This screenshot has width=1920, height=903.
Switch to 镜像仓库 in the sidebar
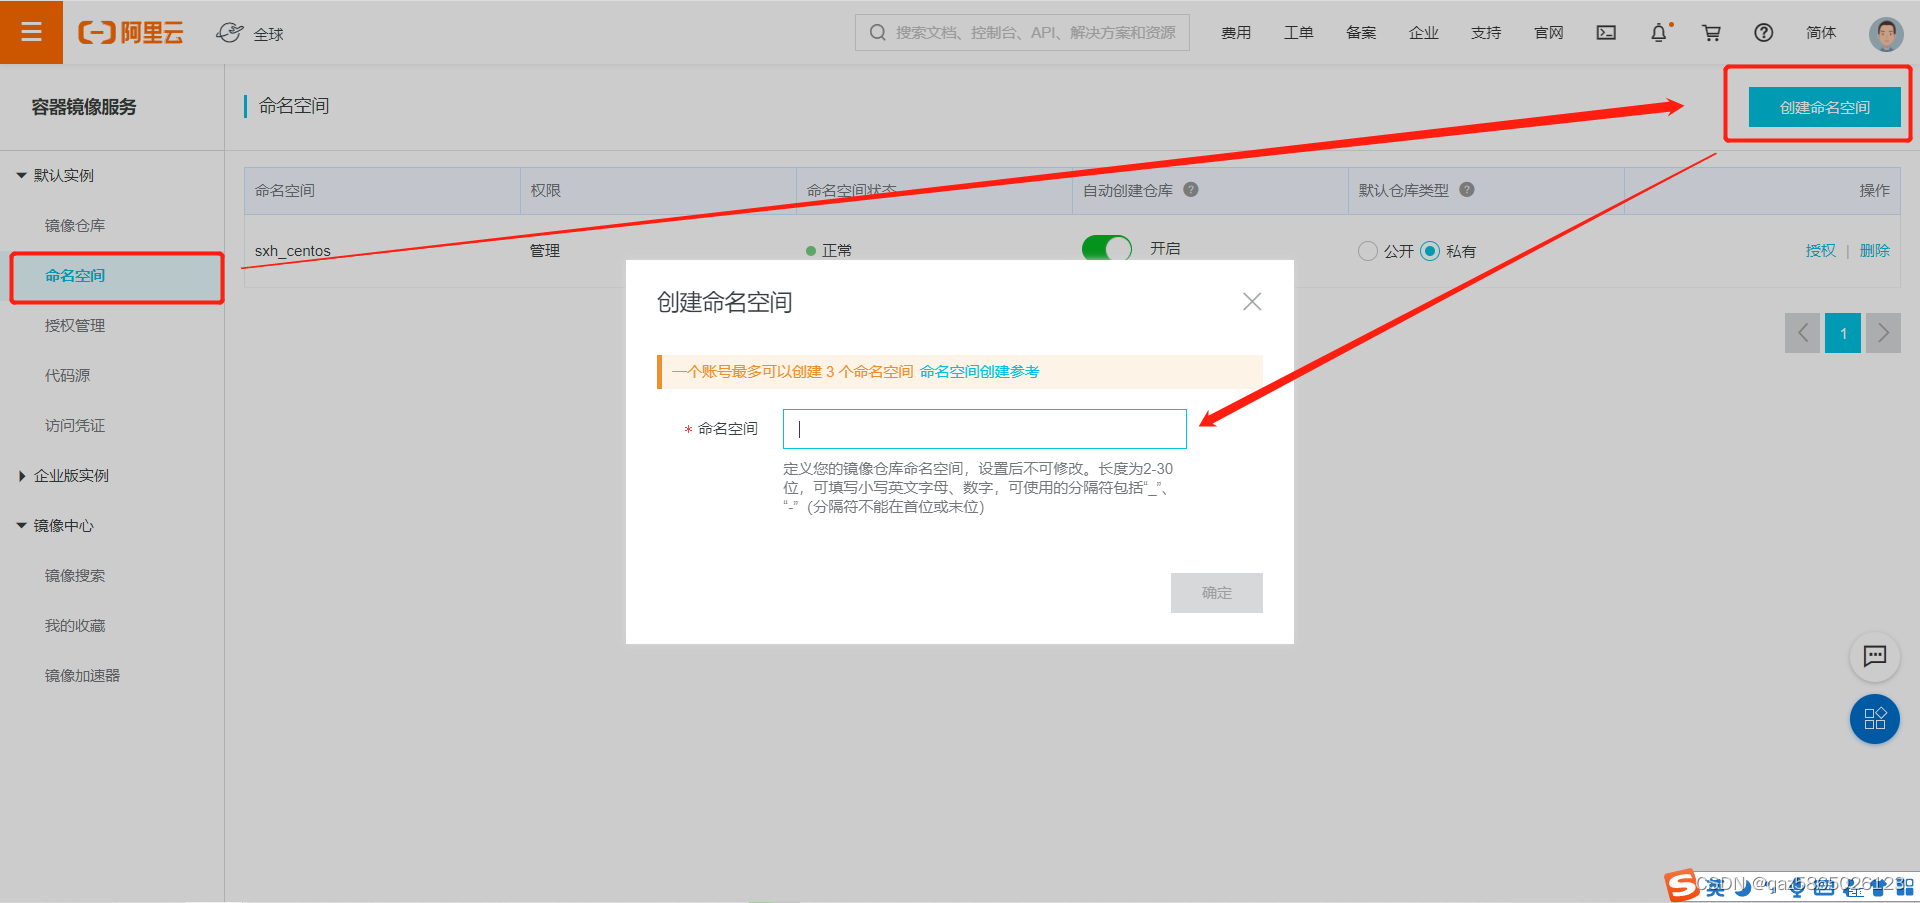click(x=74, y=225)
